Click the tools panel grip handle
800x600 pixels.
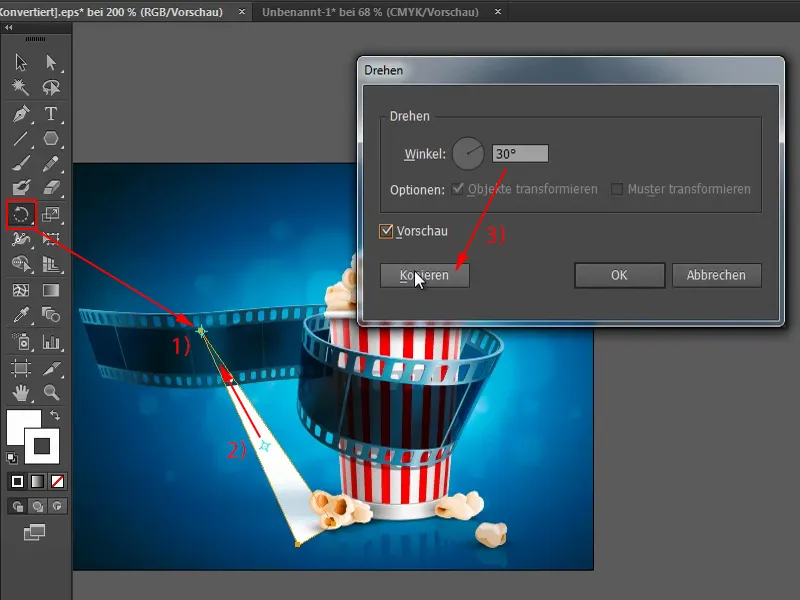click(35, 39)
